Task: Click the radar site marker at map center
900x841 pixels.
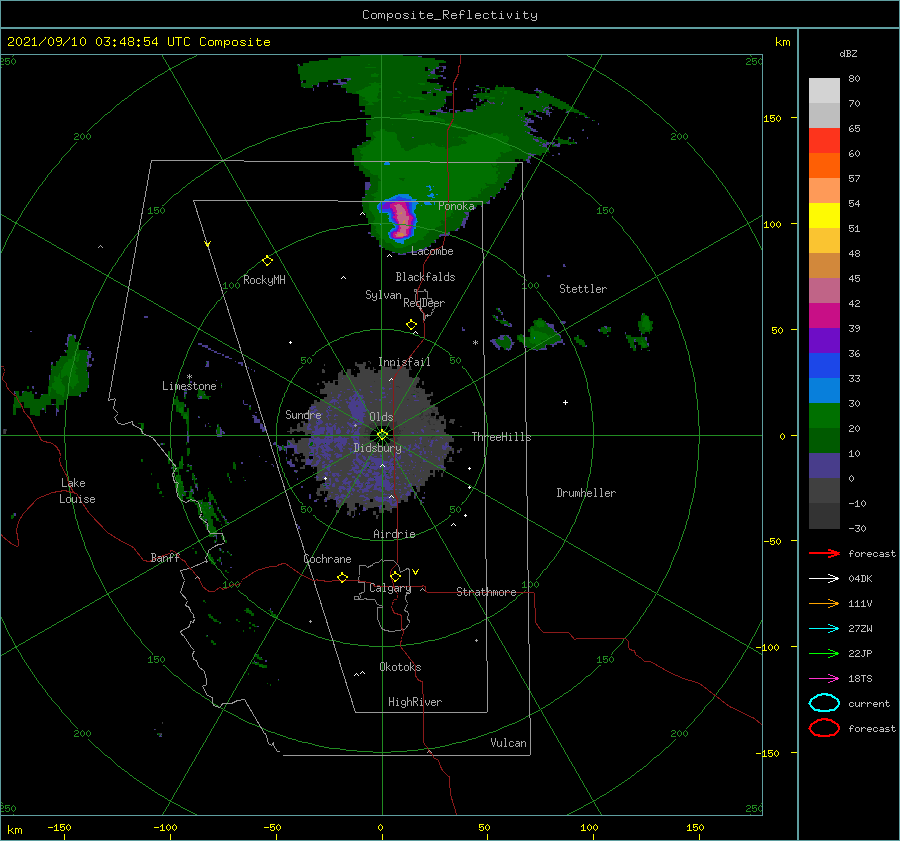Action: click(x=382, y=435)
